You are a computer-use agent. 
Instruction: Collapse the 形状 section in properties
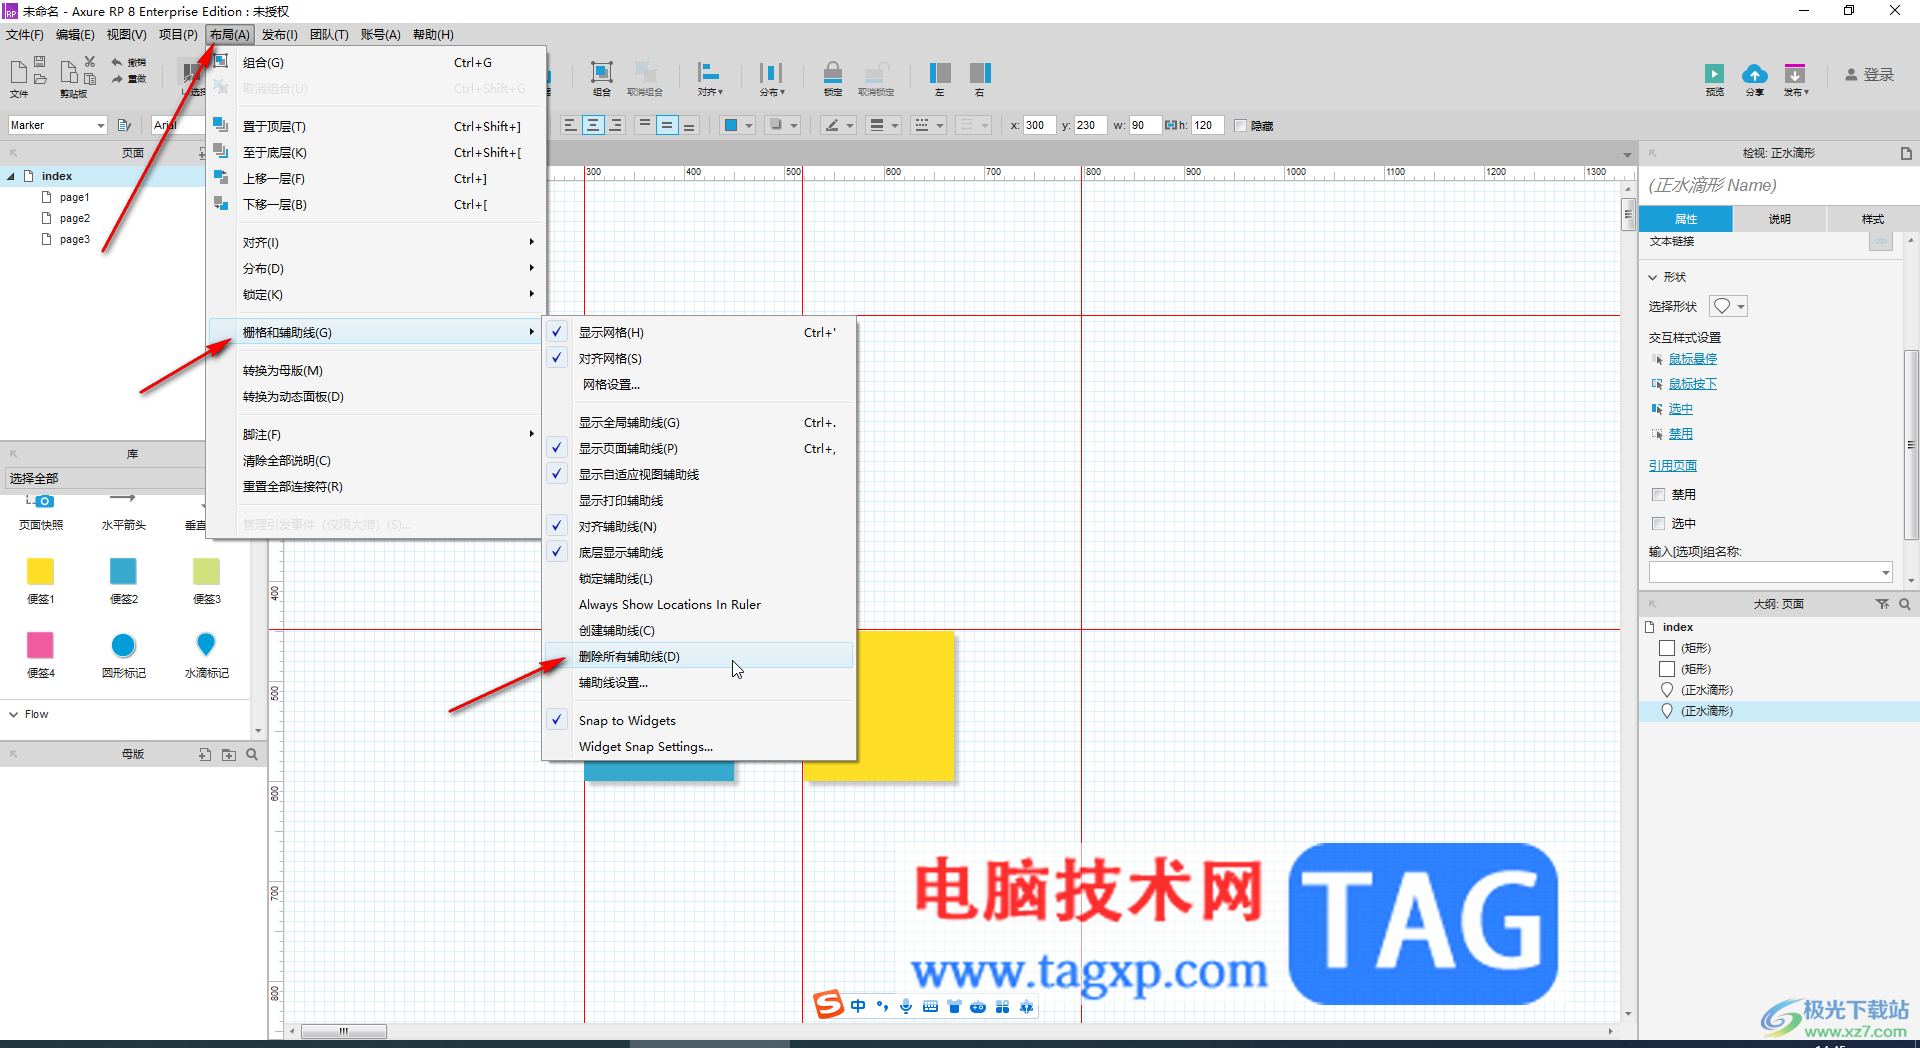(x=1653, y=277)
